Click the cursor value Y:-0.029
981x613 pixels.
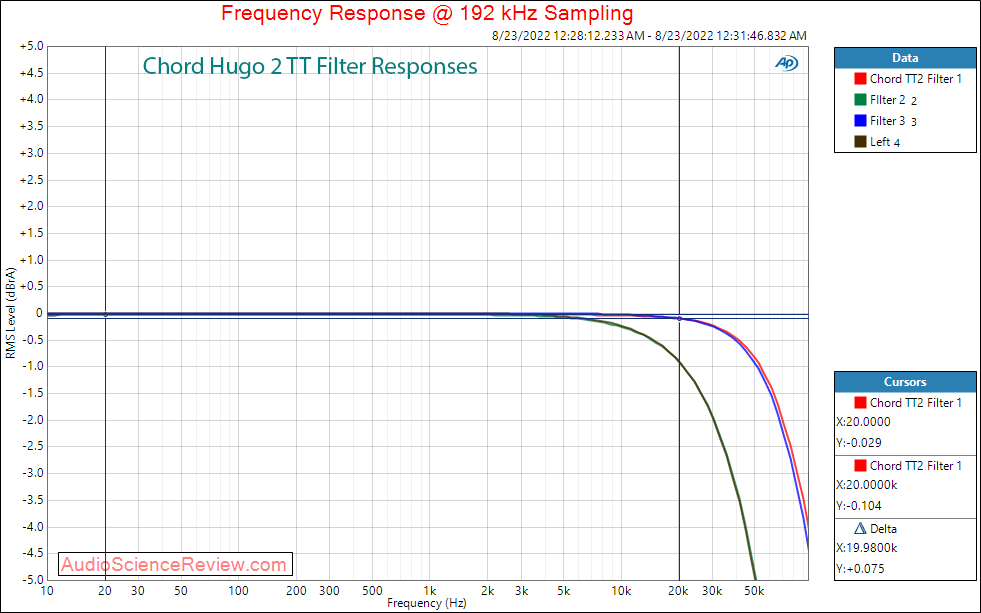pyautogui.click(x=859, y=443)
